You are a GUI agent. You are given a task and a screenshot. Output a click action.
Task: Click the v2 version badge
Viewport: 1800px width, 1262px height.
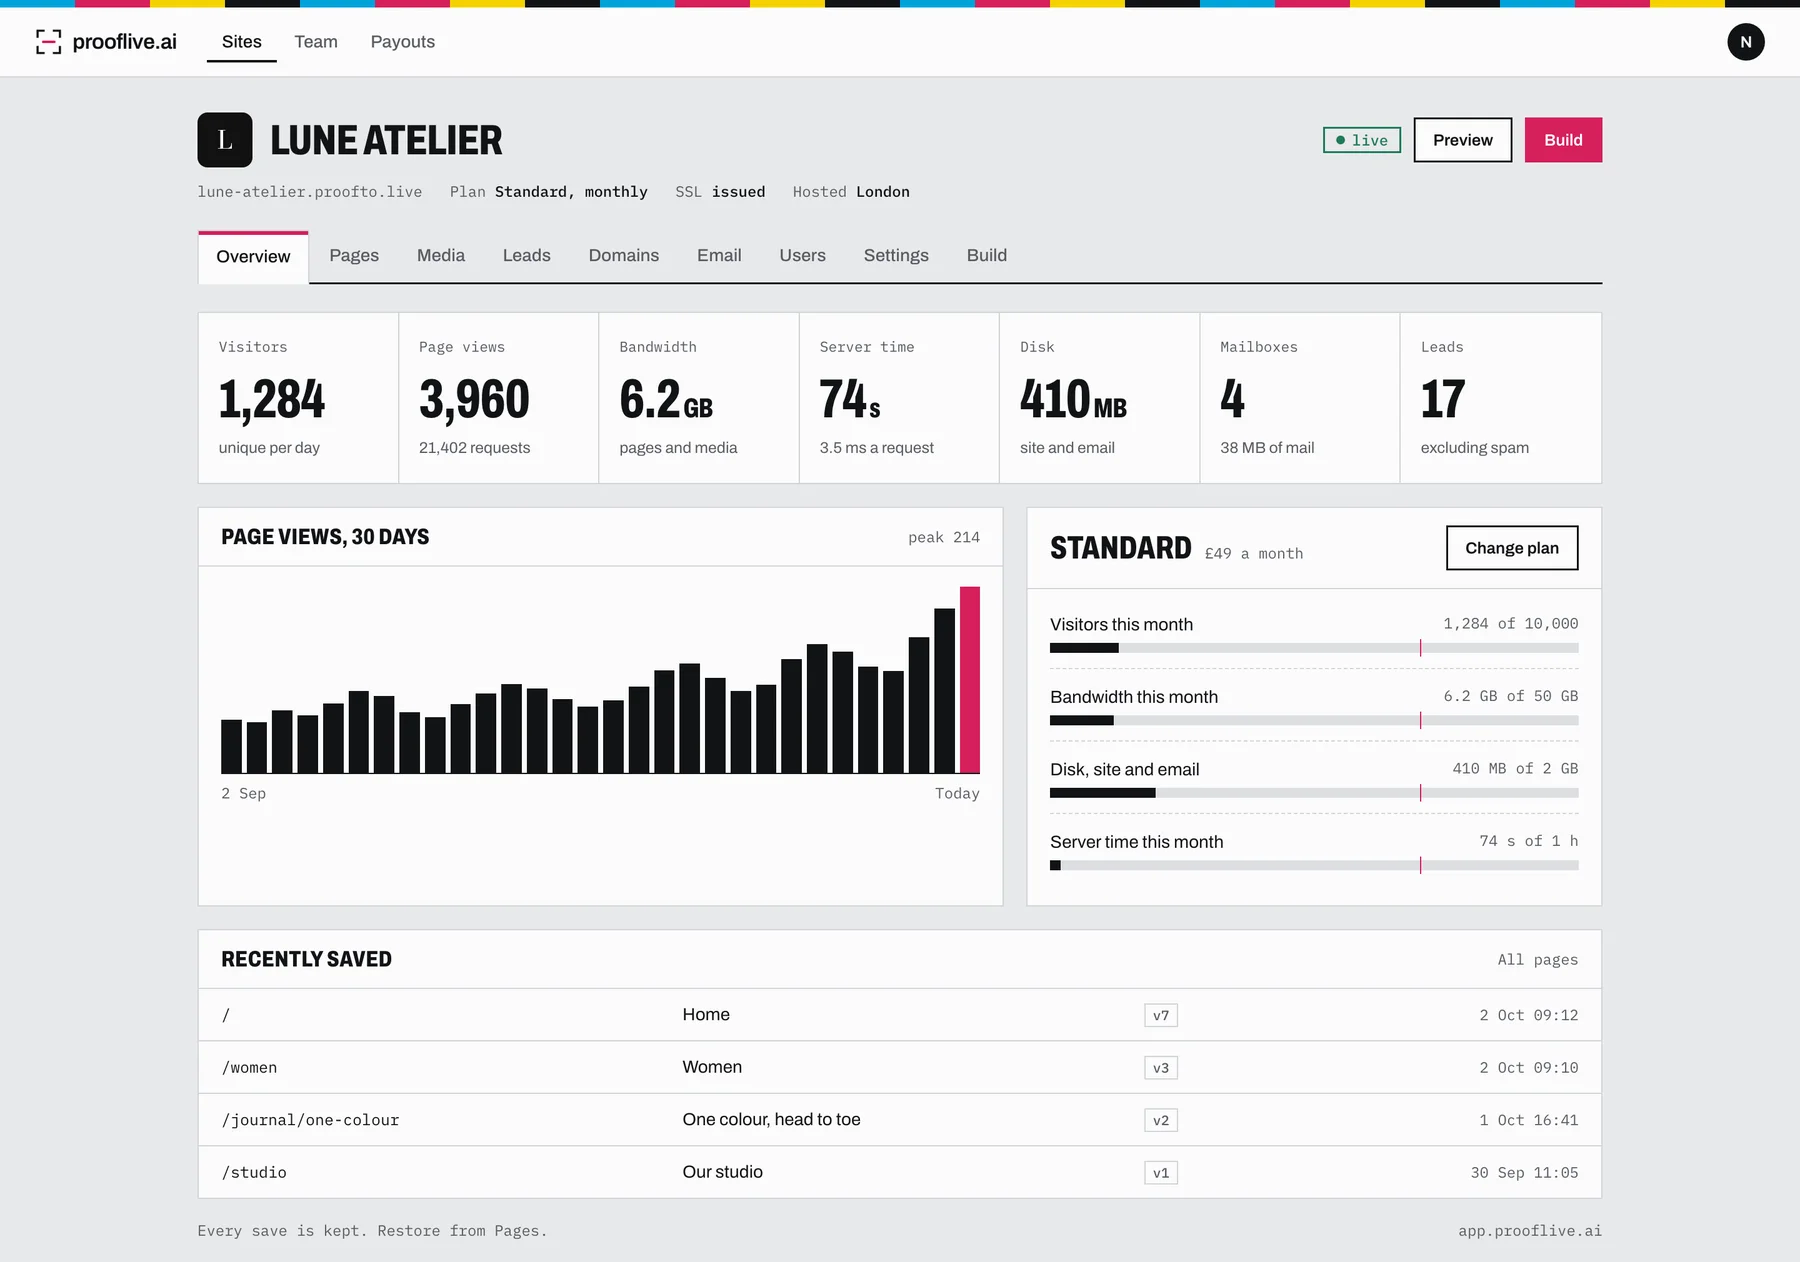(x=1161, y=1120)
